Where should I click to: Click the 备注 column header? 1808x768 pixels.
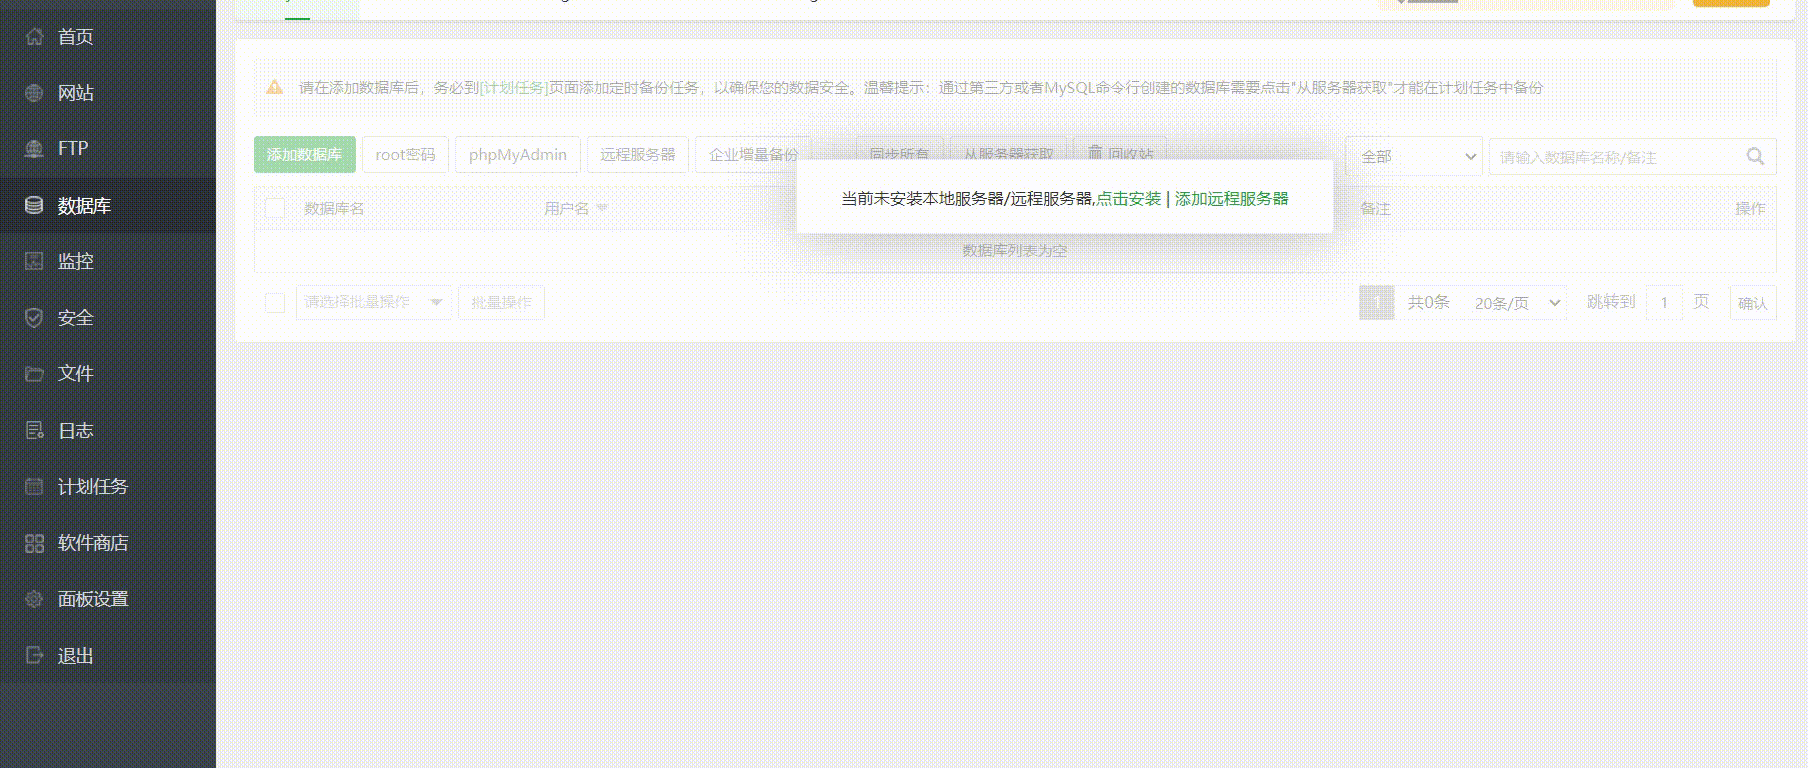point(1376,208)
